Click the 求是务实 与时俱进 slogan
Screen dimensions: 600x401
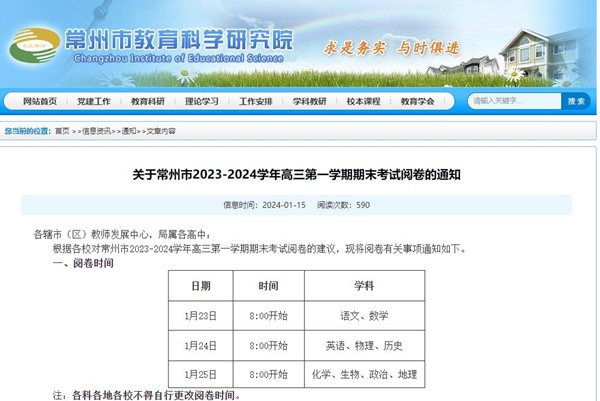(391, 48)
